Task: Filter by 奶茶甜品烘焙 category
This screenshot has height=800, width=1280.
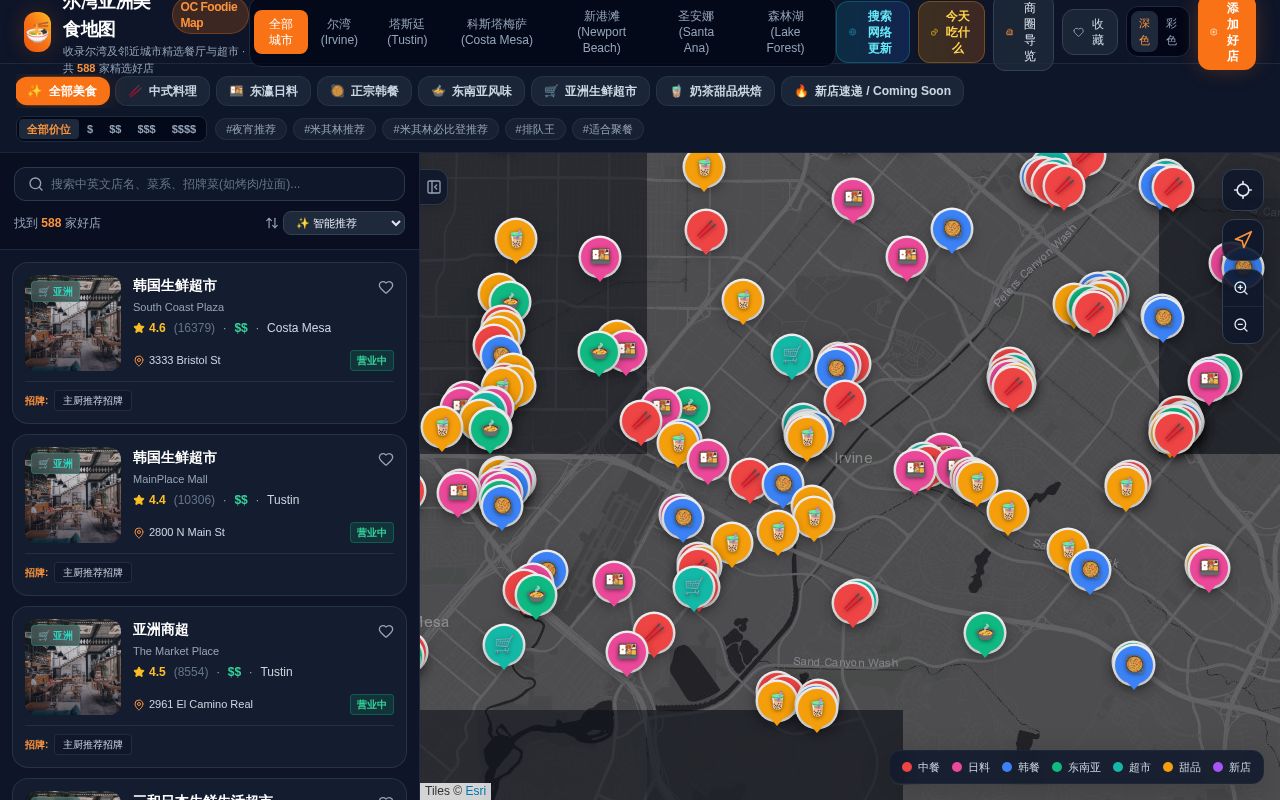Action: tap(716, 91)
